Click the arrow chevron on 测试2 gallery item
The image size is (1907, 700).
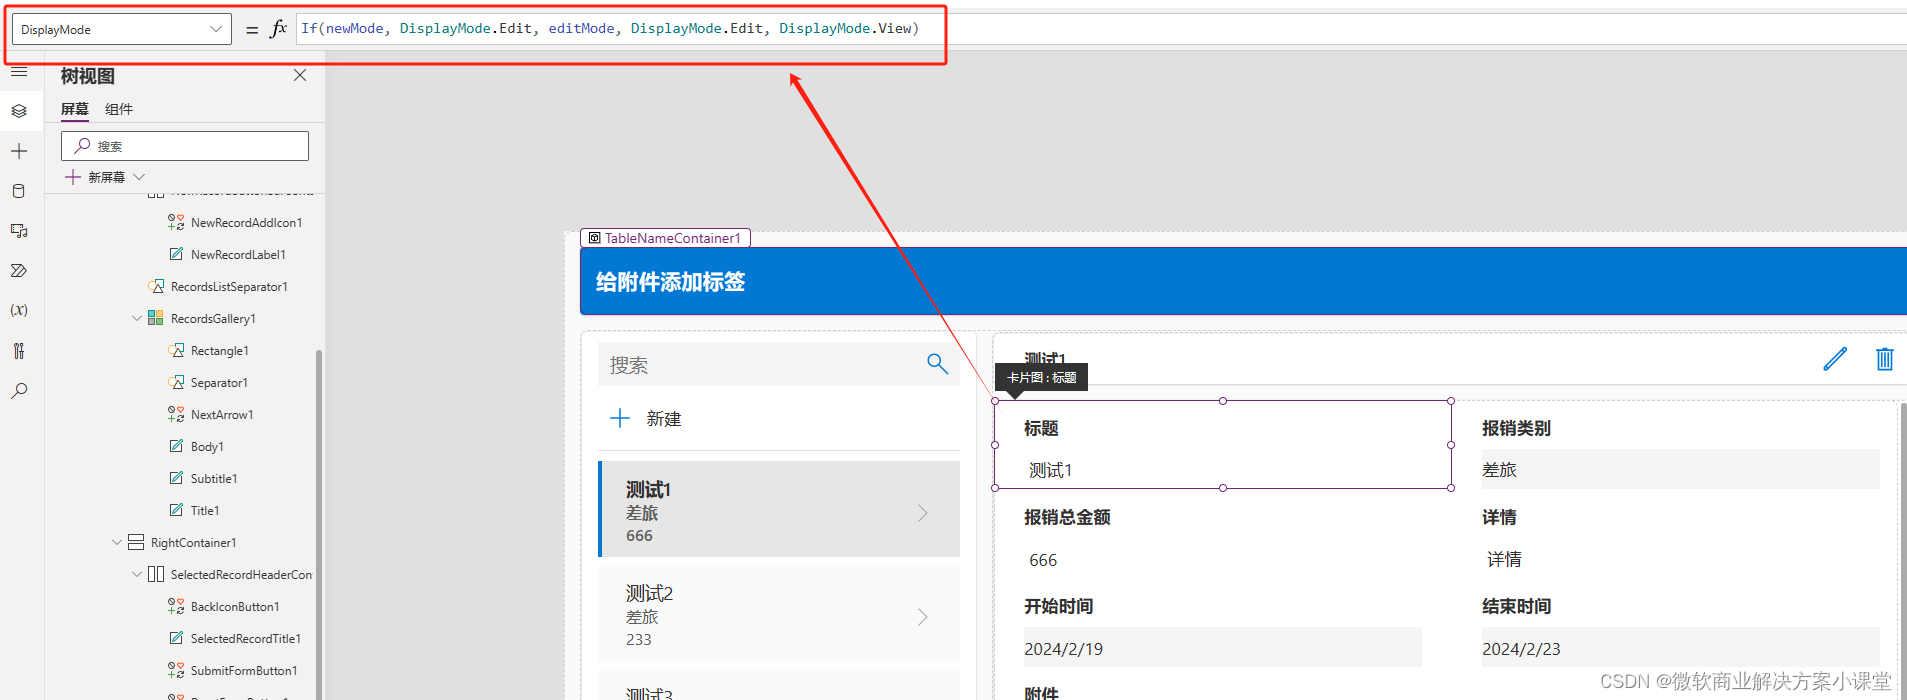pos(923,617)
